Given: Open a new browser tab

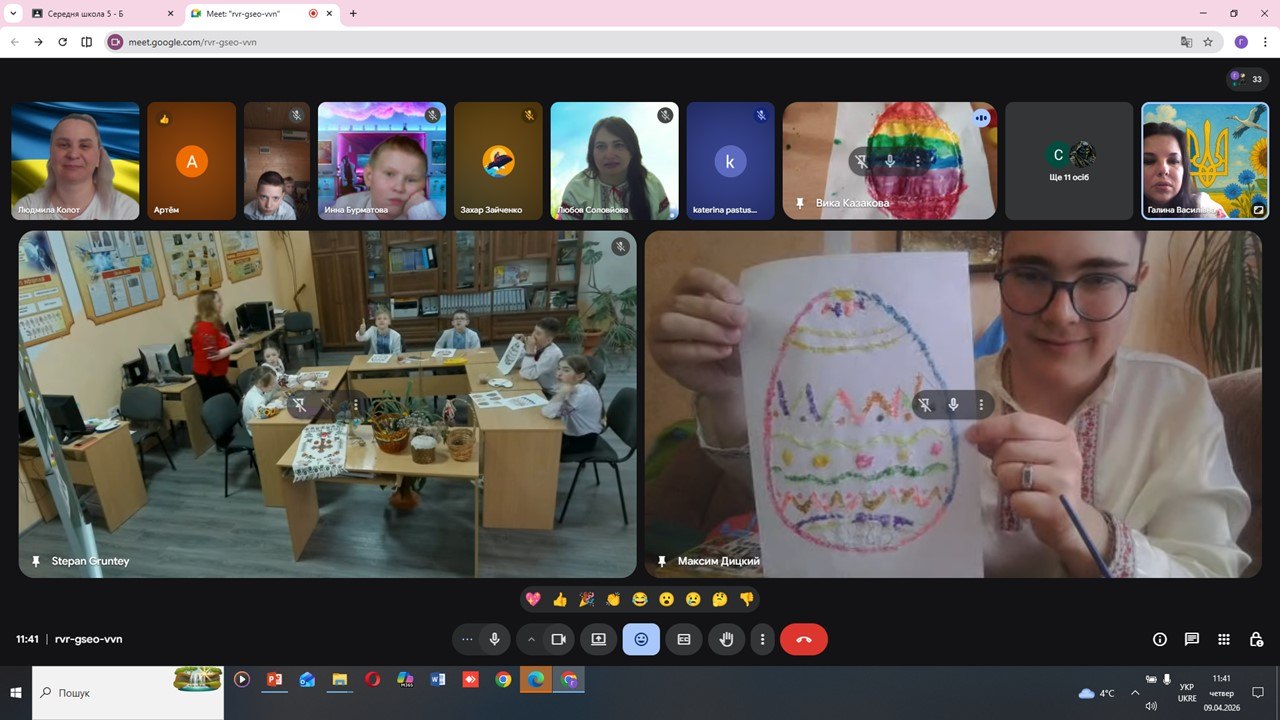Looking at the screenshot, I should [x=353, y=14].
